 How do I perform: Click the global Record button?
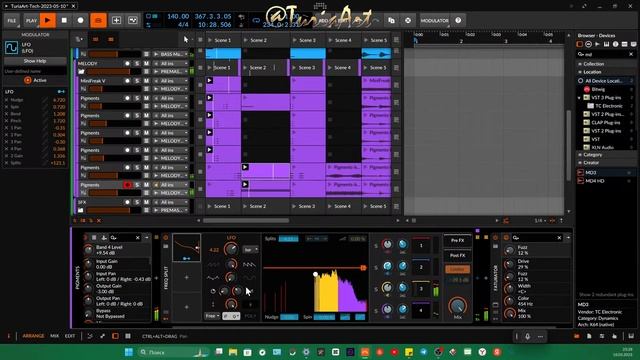[x=80, y=20]
